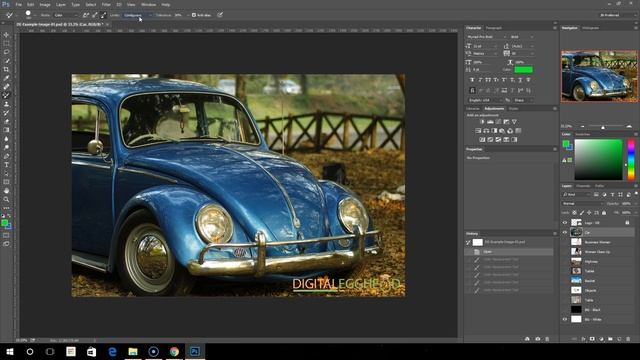Select Sampling: Background Swatch icon

point(104,15)
